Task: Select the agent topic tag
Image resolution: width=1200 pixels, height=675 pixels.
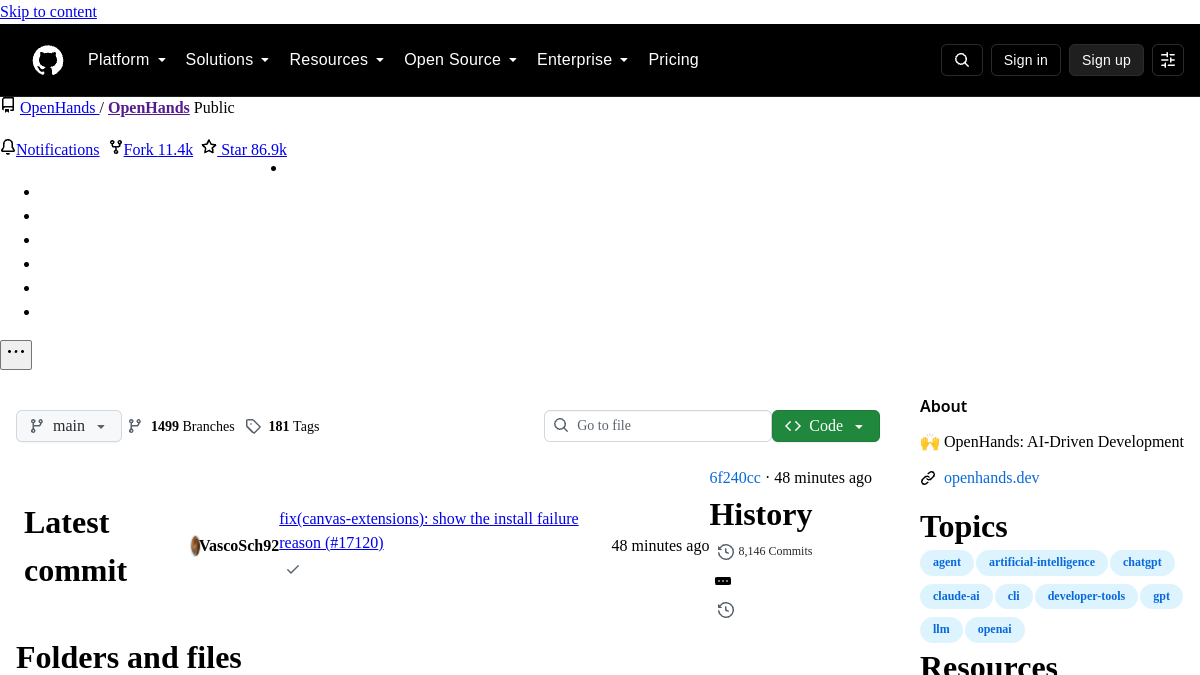Action: coord(947,563)
